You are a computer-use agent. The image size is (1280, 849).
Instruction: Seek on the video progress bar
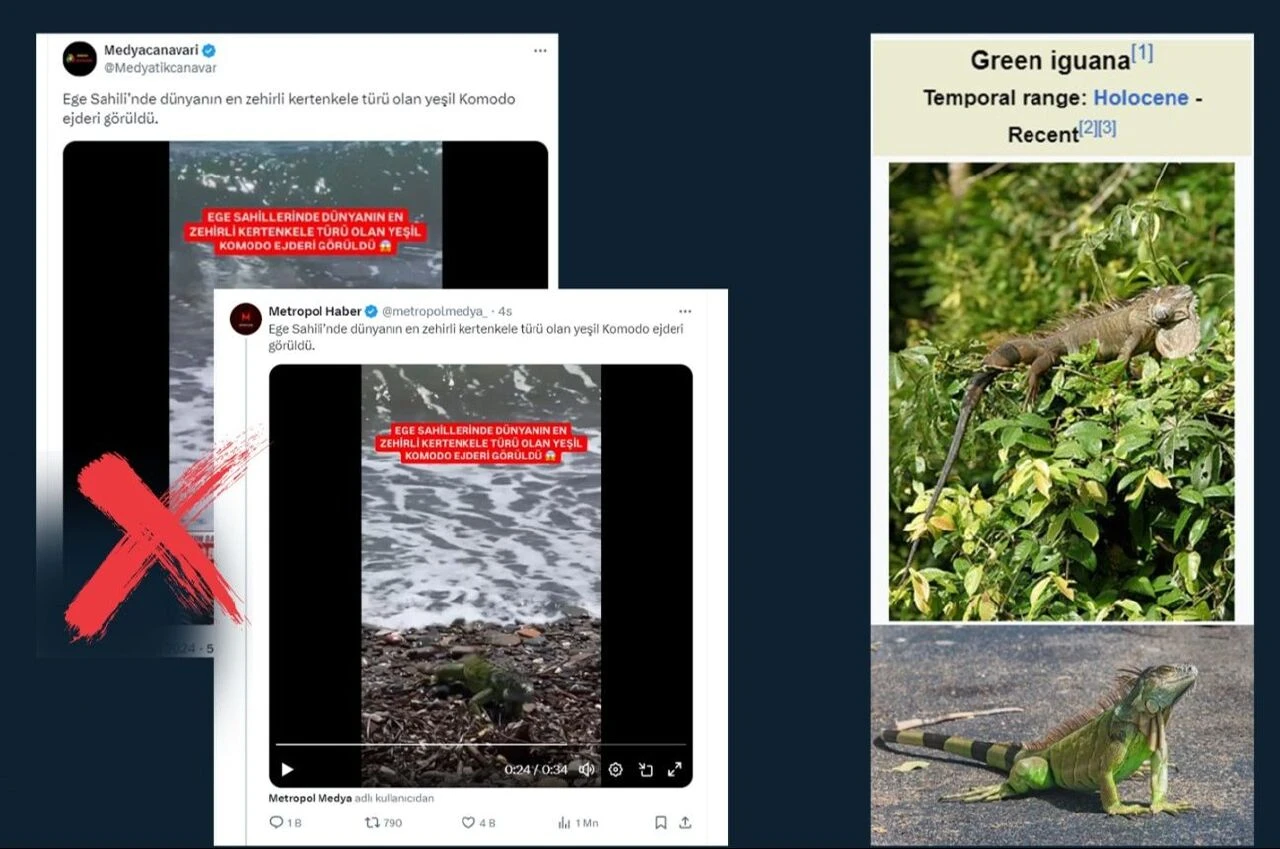click(x=480, y=744)
